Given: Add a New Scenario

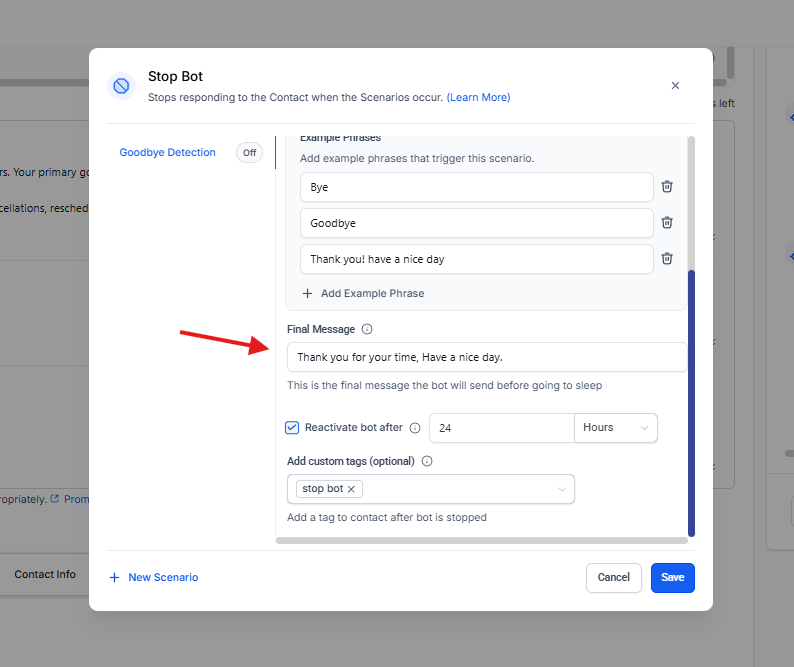Looking at the screenshot, I should pos(154,577).
